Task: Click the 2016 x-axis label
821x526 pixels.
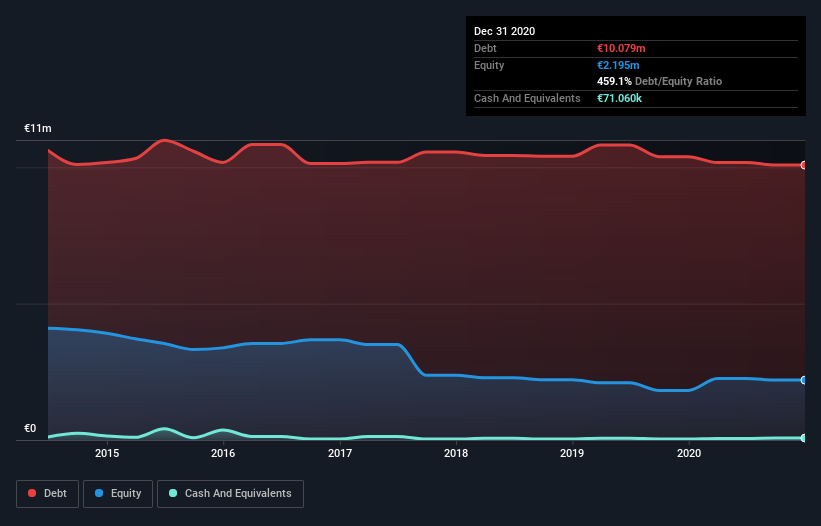Action: point(223,453)
